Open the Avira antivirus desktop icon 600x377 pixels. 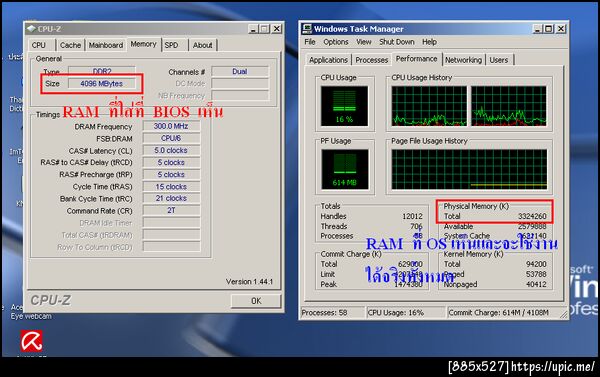pyautogui.click(x=31, y=341)
